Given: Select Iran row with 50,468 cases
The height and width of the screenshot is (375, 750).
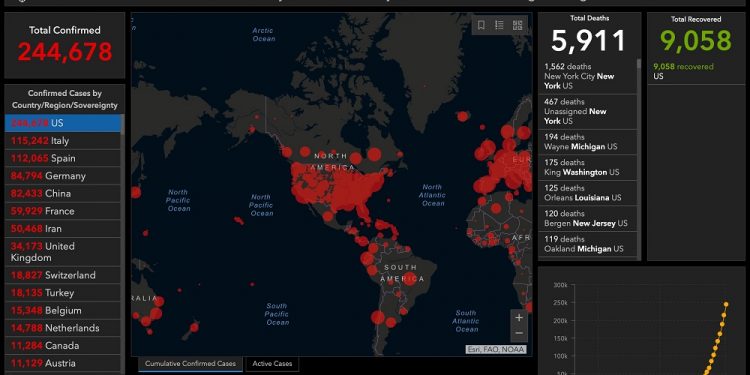Looking at the screenshot, I should (x=63, y=229).
